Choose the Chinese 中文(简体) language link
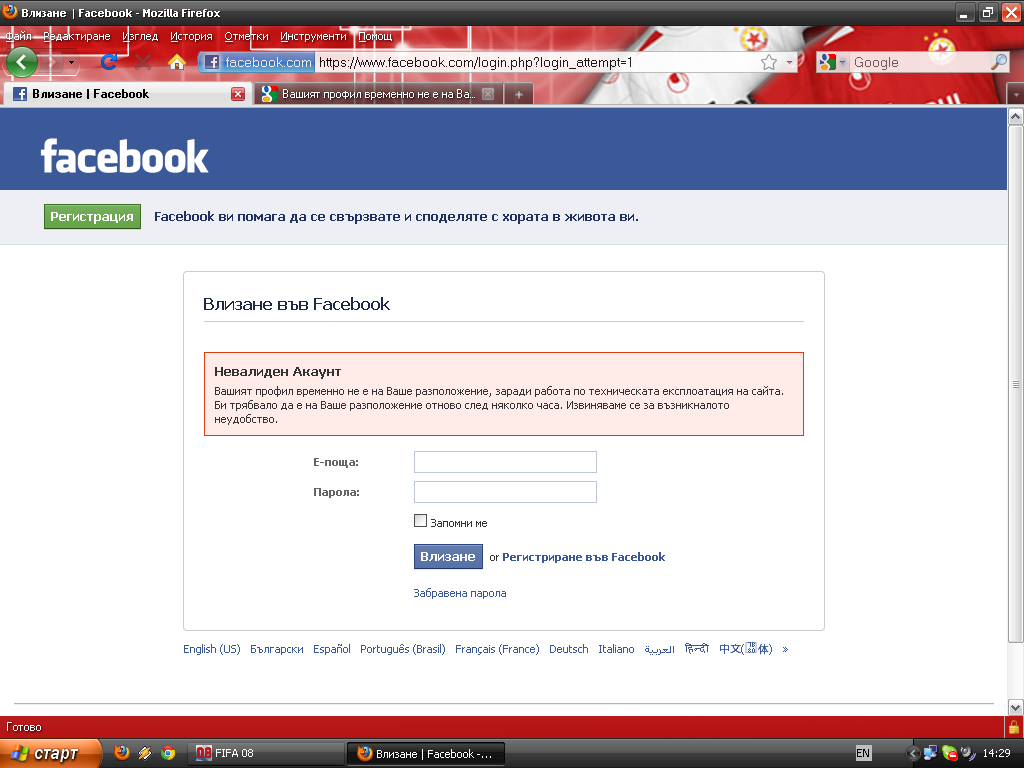Screen dimensions: 1024x768 pos(746,648)
